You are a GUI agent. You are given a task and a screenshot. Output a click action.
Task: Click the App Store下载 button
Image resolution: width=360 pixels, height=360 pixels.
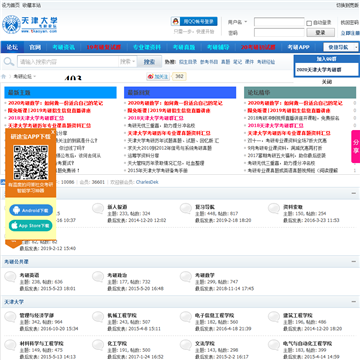(x=31, y=226)
